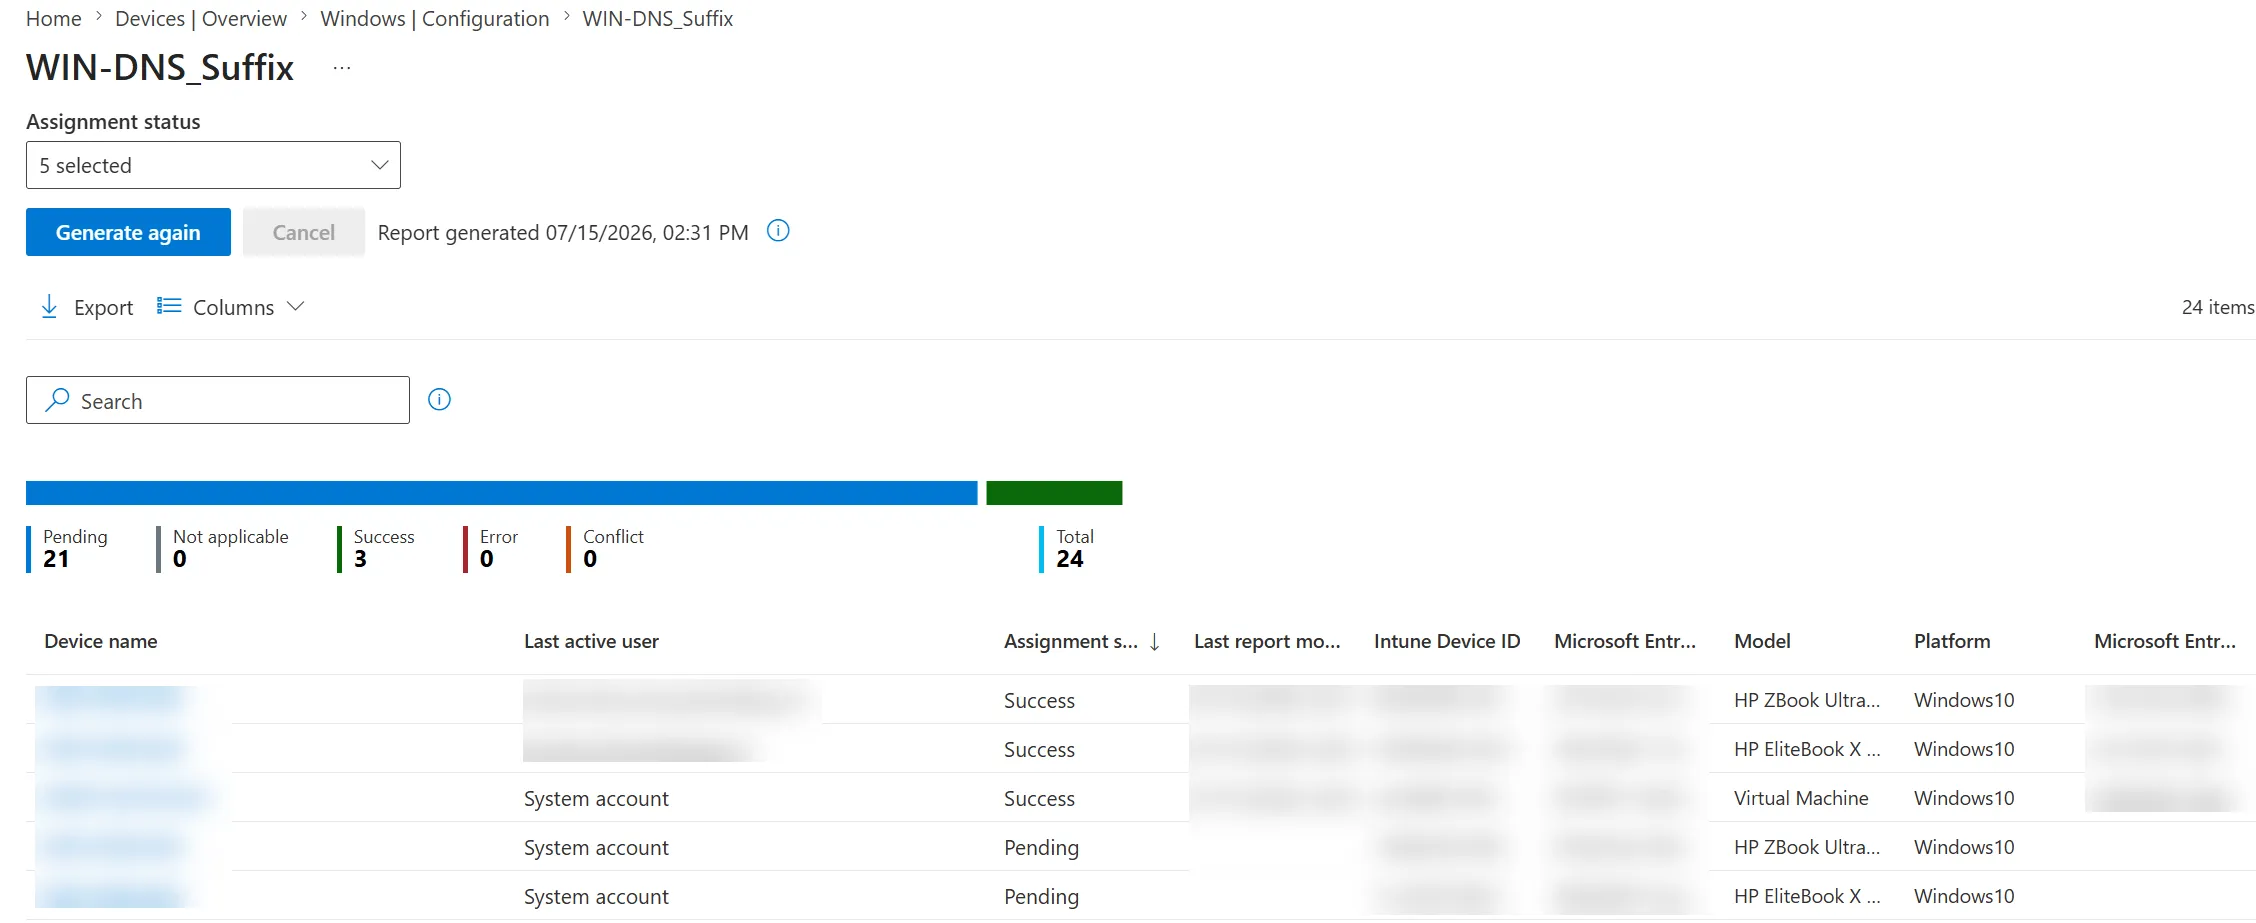Click System account in the last Pending row
This screenshot has height=923, width=2256.
(x=596, y=896)
